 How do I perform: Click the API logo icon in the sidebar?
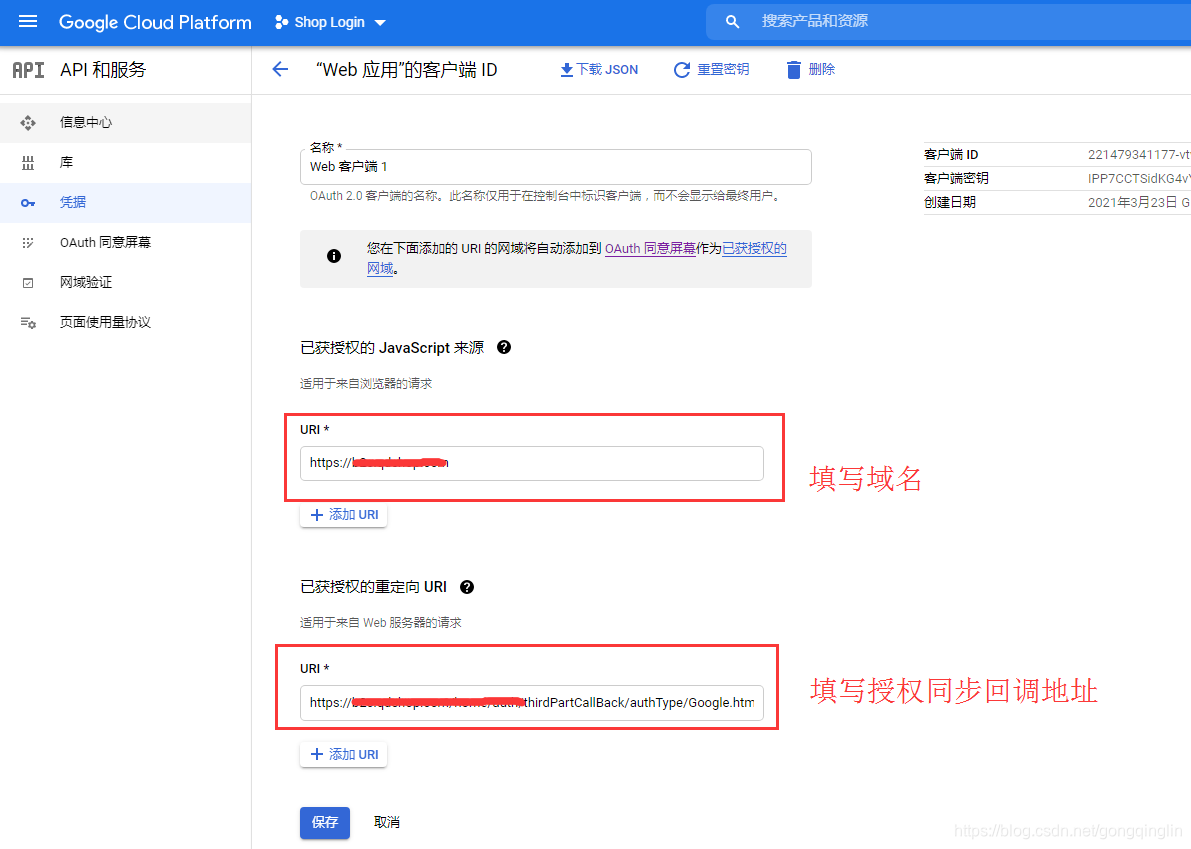28,70
